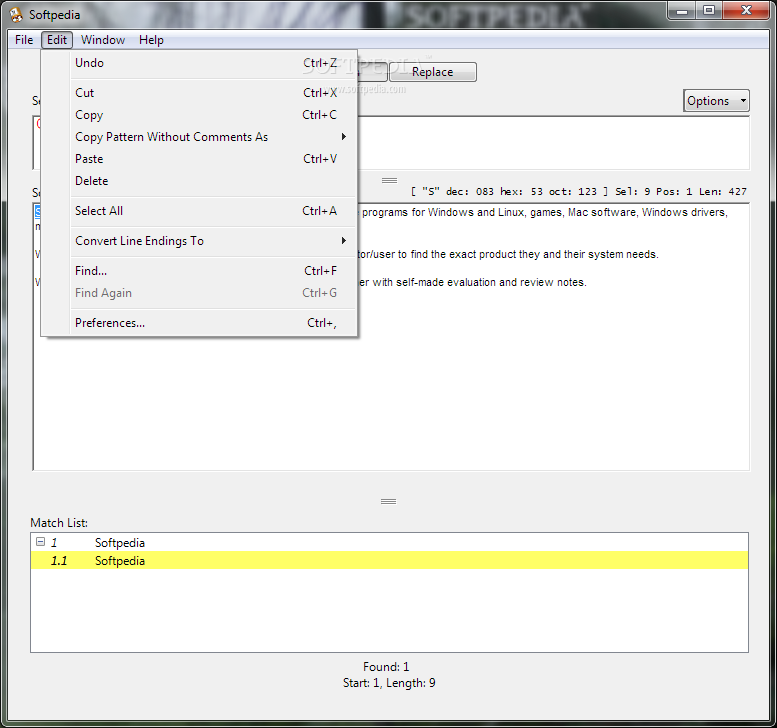This screenshot has width=777, height=728.
Task: Expand Convert Line Endings To submenu
Action: (x=213, y=241)
